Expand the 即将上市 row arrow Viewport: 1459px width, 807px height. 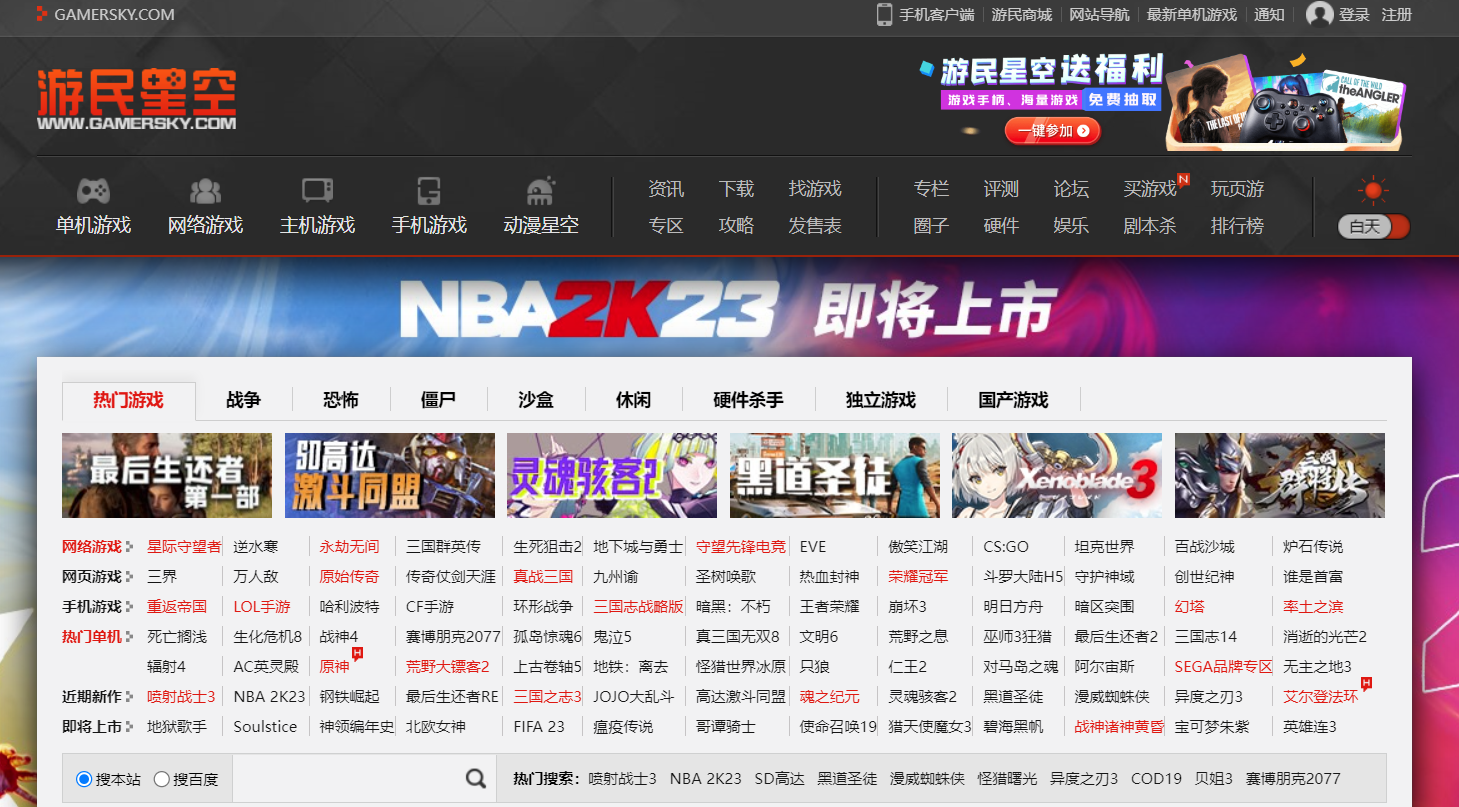click(129, 727)
